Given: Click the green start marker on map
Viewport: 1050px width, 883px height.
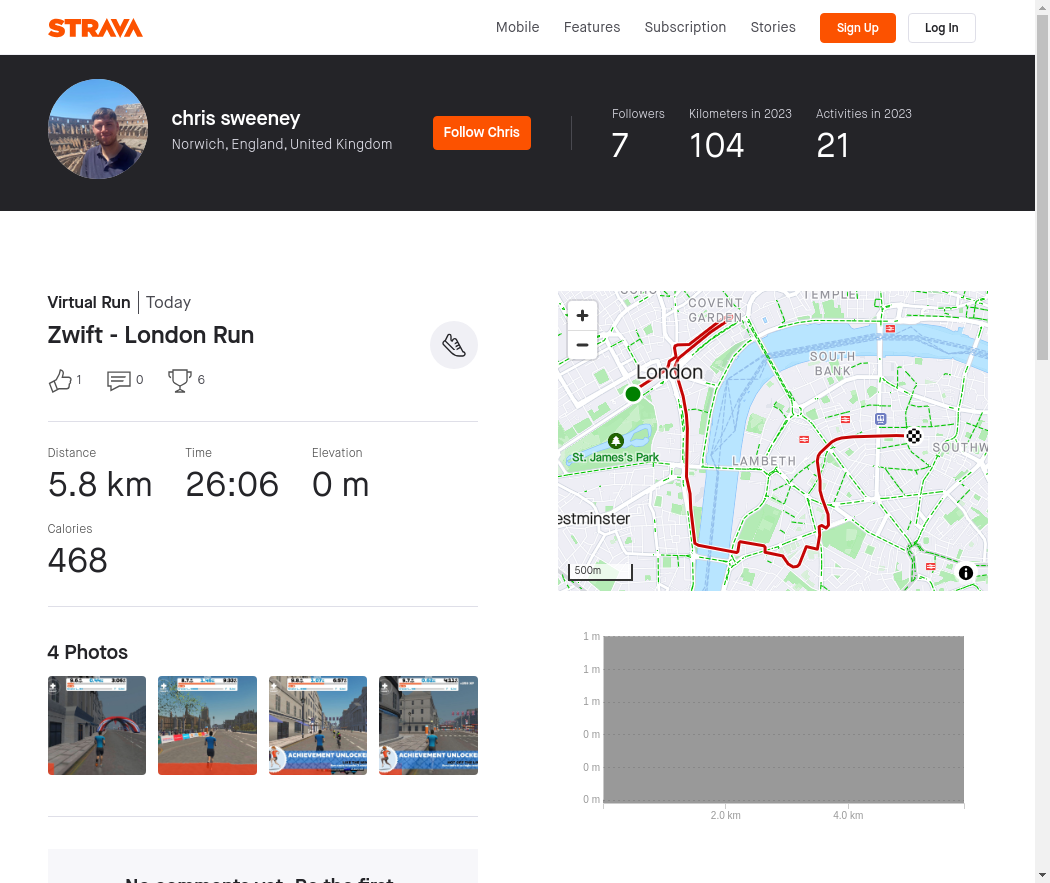Looking at the screenshot, I should pos(632,394).
